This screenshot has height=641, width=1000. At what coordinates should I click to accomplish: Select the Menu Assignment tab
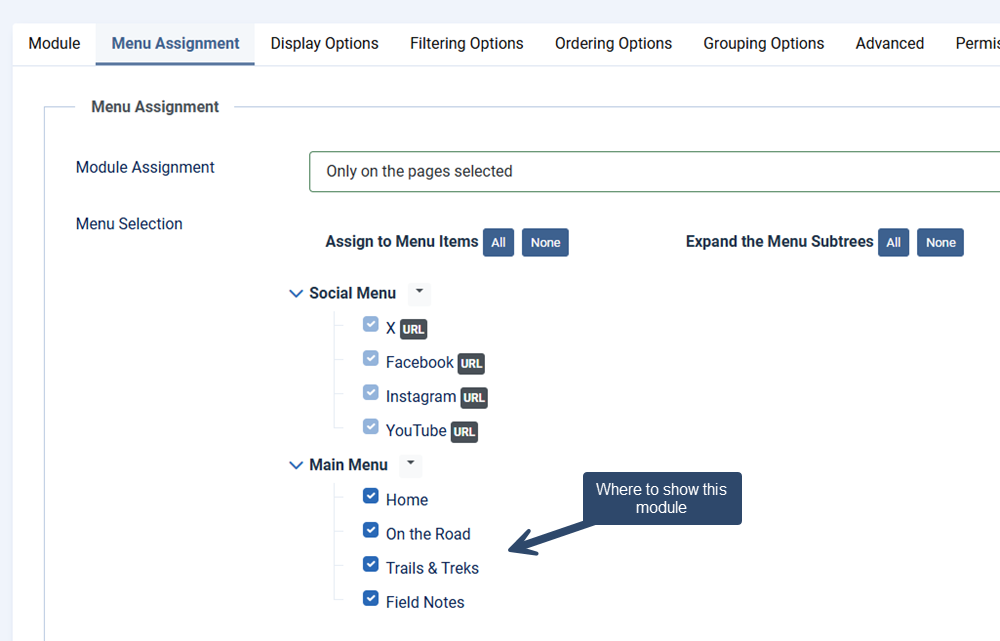point(175,43)
